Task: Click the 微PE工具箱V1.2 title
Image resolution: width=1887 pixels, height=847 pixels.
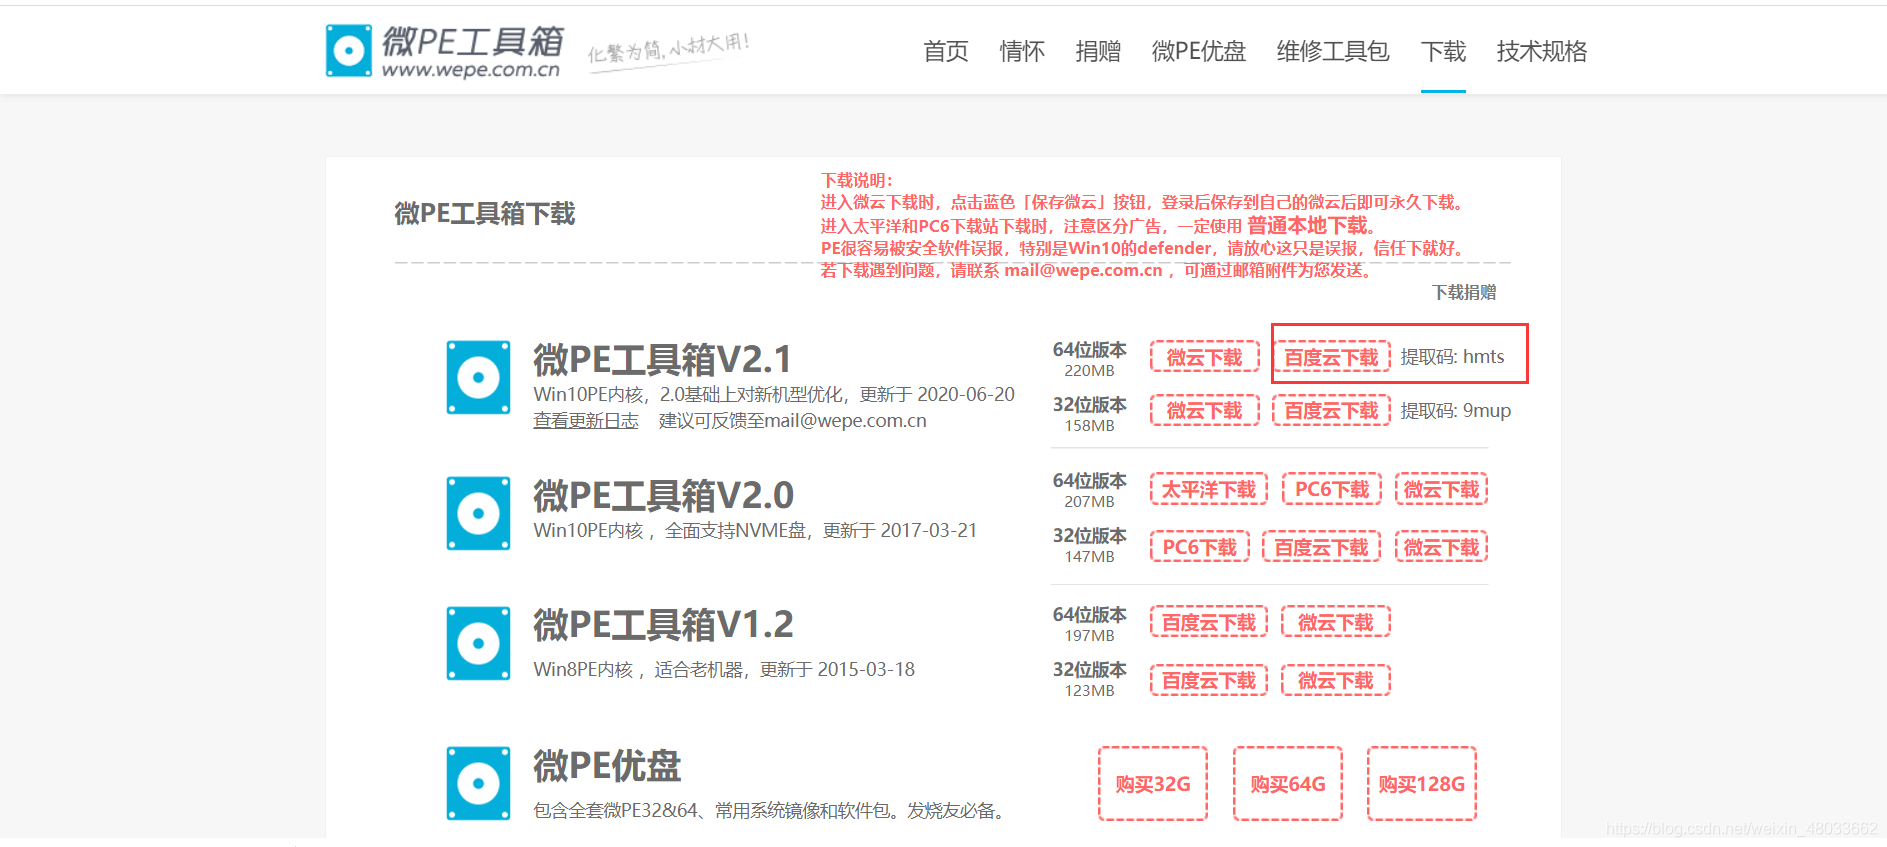Action: click(663, 625)
